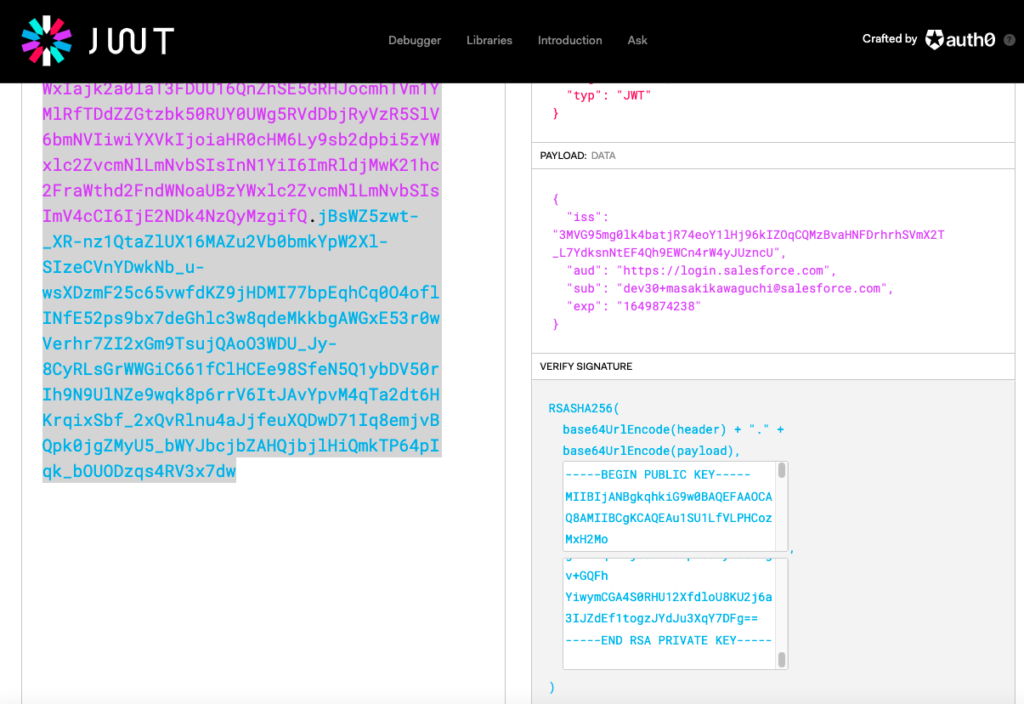Click the public key text box
1024x704 pixels.
click(x=668, y=506)
